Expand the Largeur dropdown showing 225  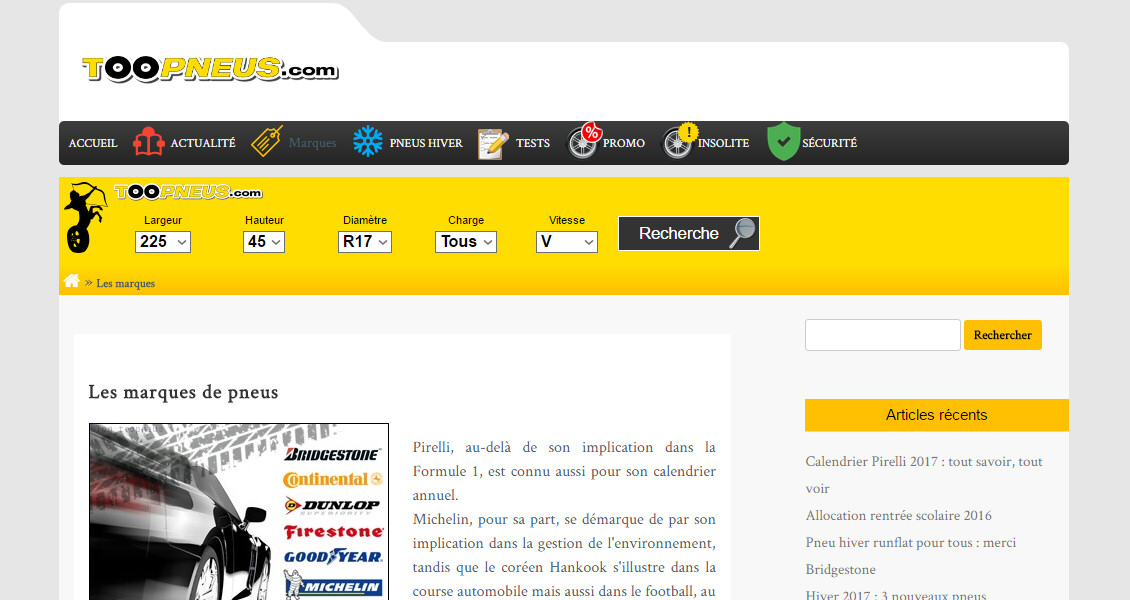point(163,242)
